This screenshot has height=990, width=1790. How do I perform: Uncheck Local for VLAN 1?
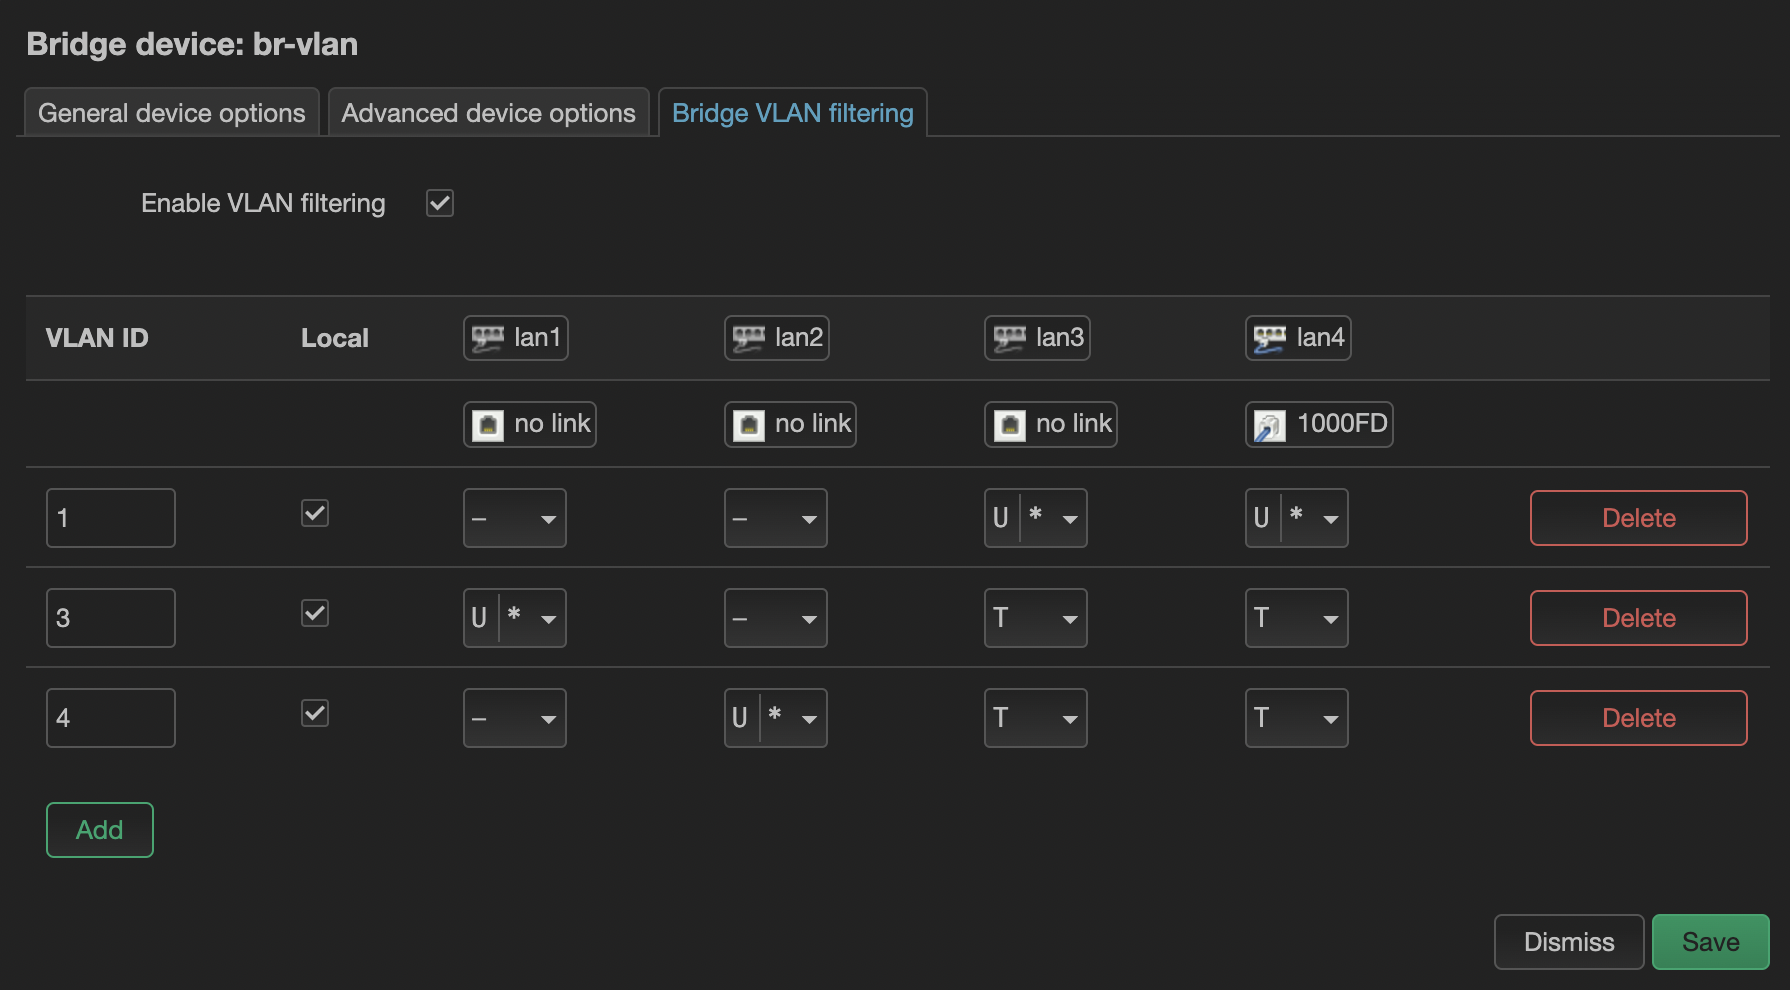click(x=314, y=513)
